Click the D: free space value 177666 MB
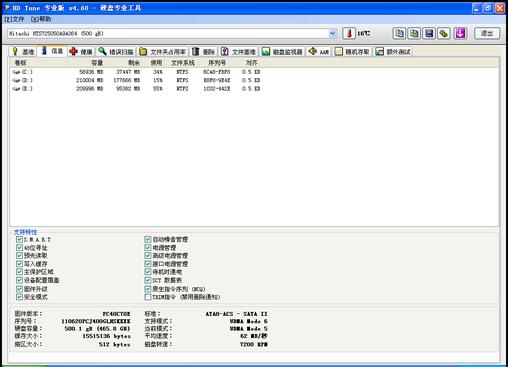The image size is (508, 367). coord(127,80)
